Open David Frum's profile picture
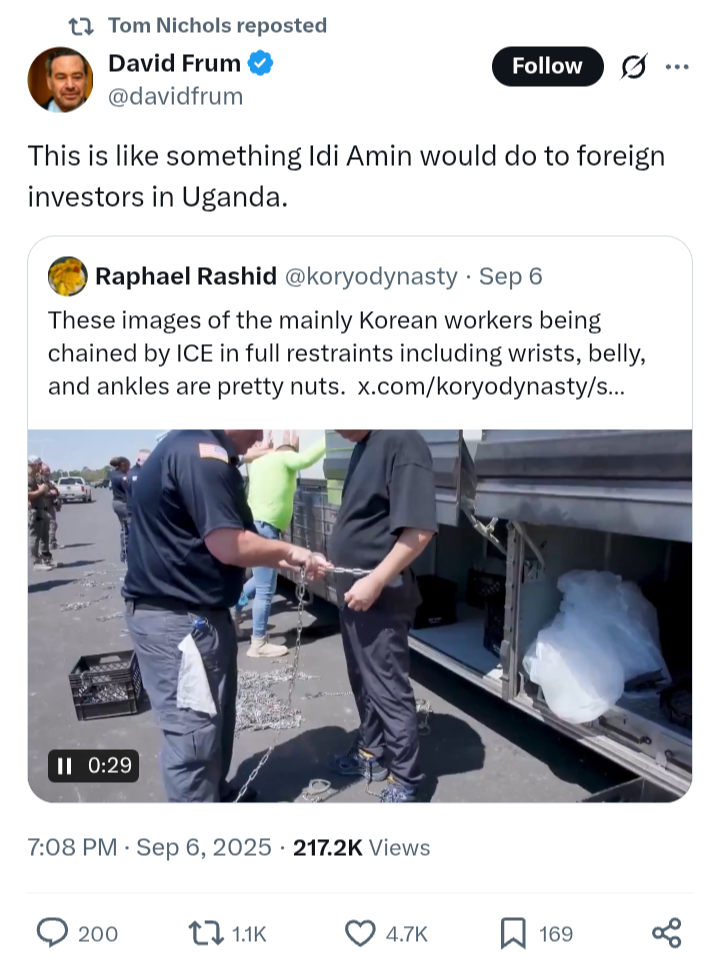The width and height of the screenshot is (720, 970). (x=60, y=79)
